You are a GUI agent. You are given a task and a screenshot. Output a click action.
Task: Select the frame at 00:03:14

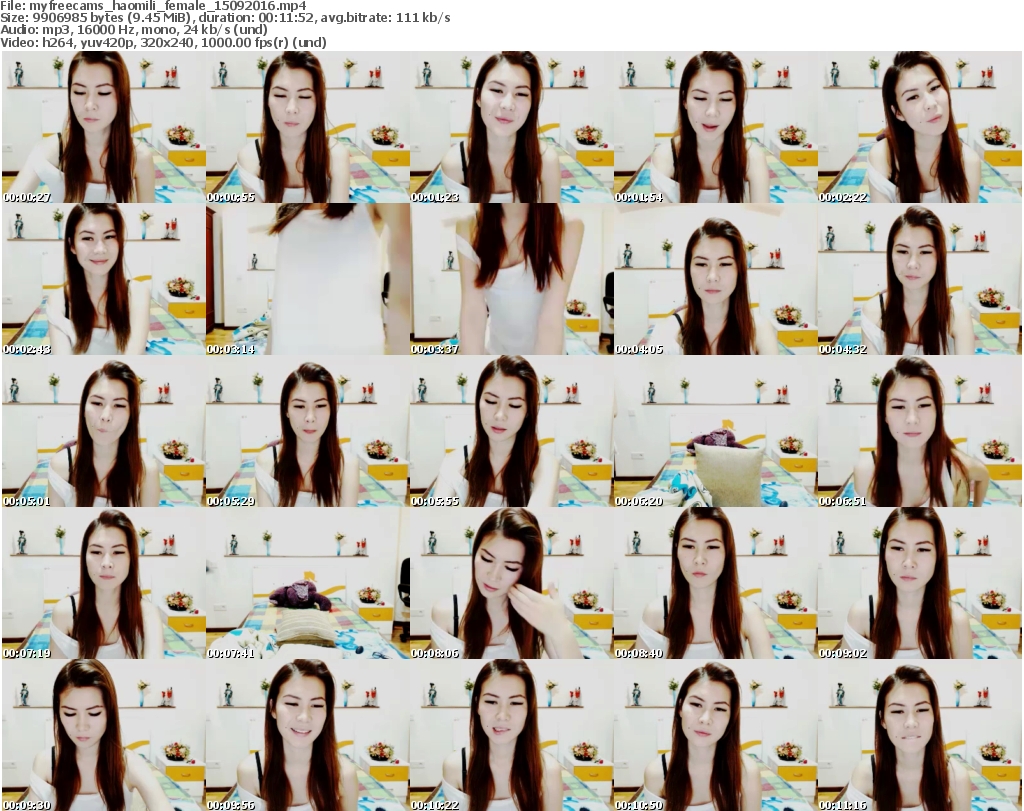click(307, 279)
